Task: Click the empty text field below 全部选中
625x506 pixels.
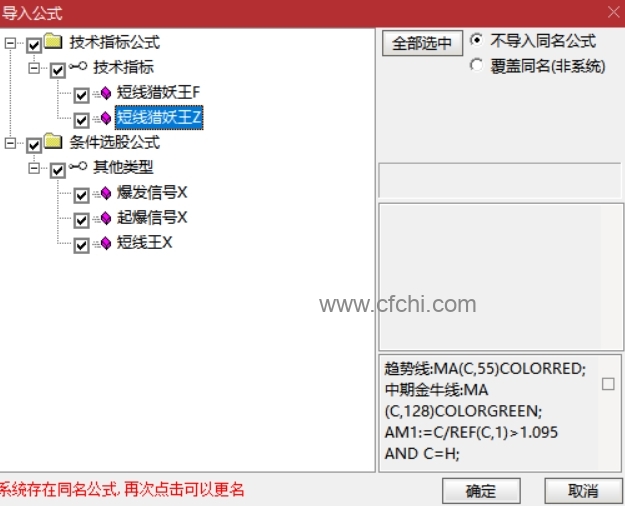Action: (499, 180)
